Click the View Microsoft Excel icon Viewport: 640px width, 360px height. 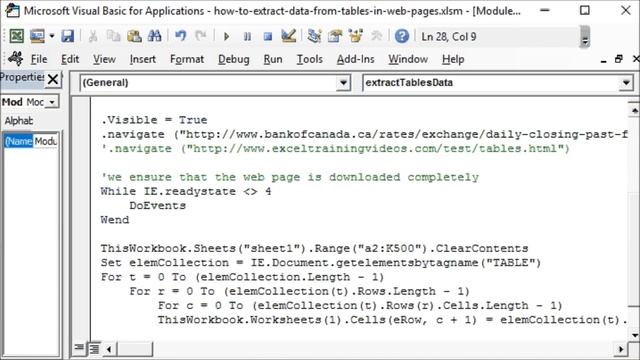pos(16,36)
